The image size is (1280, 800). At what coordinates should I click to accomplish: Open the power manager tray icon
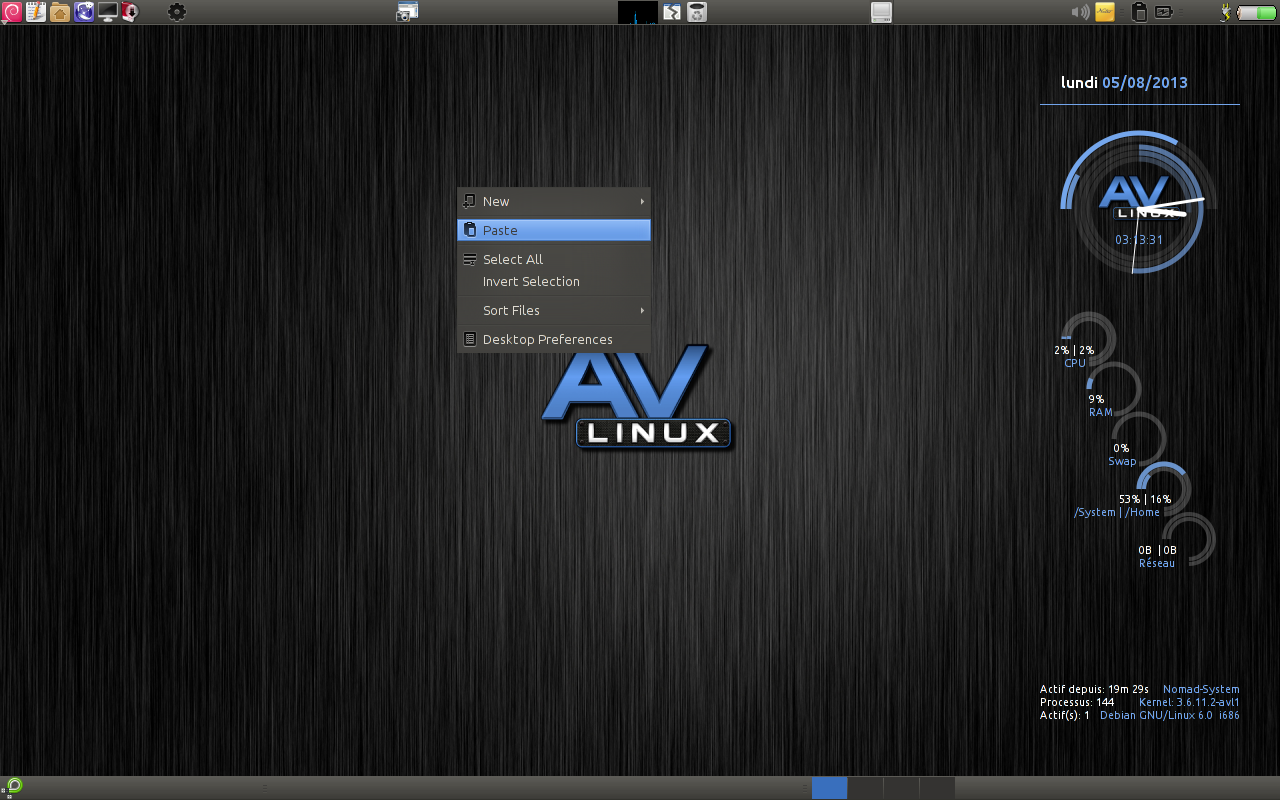pyautogui.click(x=1165, y=12)
